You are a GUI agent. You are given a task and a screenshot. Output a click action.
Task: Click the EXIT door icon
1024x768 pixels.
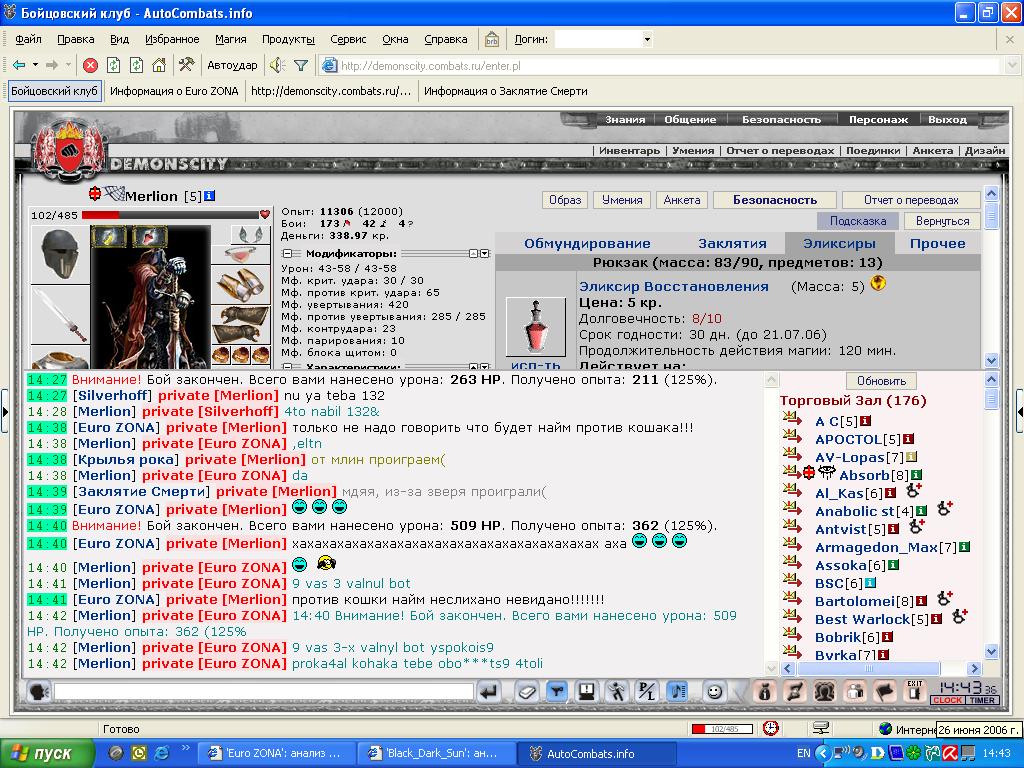click(x=915, y=691)
